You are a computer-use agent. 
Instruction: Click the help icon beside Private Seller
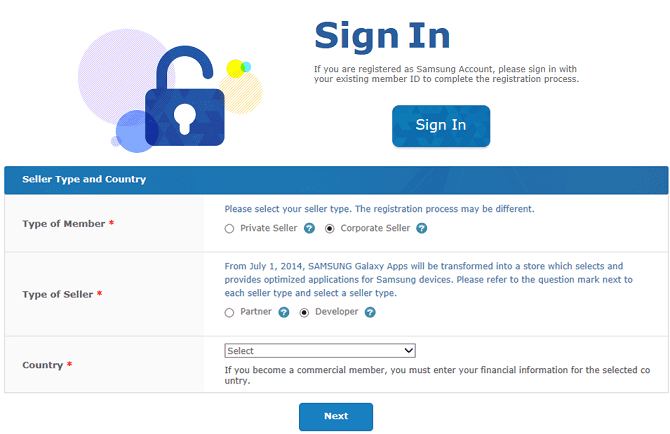(x=309, y=229)
